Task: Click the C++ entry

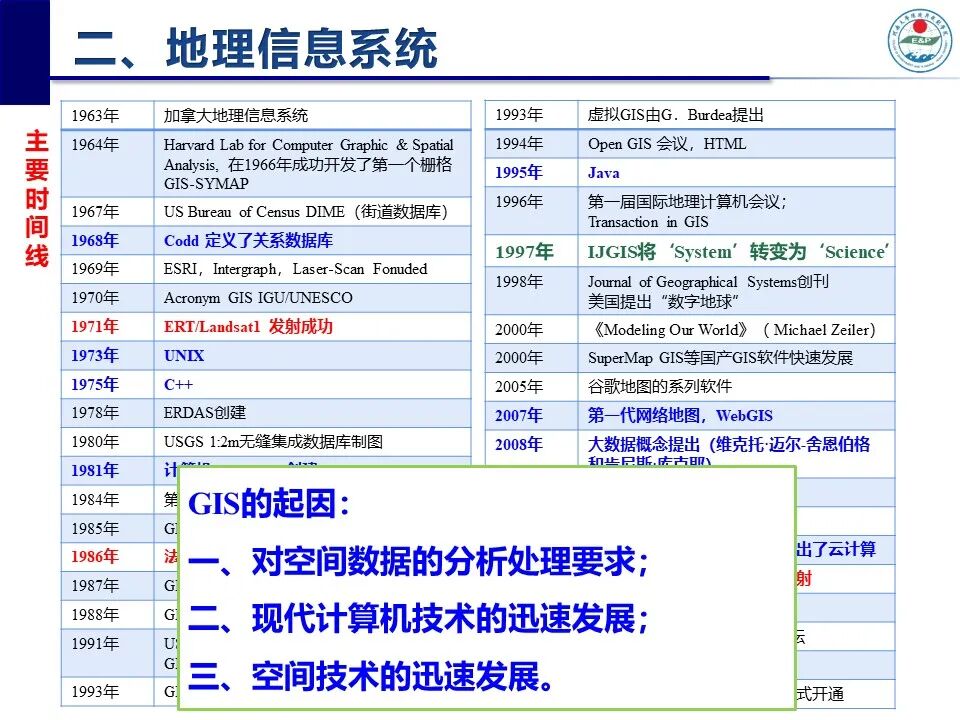Action: [312, 384]
